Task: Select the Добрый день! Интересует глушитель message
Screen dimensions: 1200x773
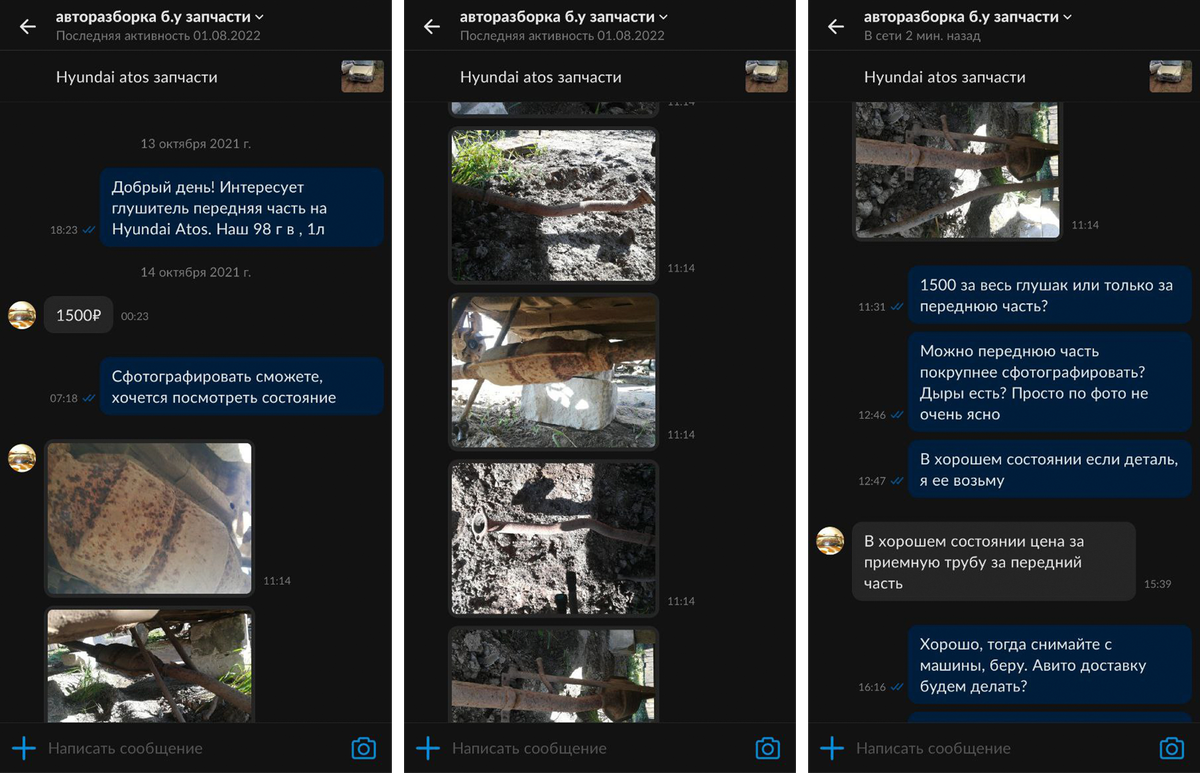Action: tap(241, 208)
